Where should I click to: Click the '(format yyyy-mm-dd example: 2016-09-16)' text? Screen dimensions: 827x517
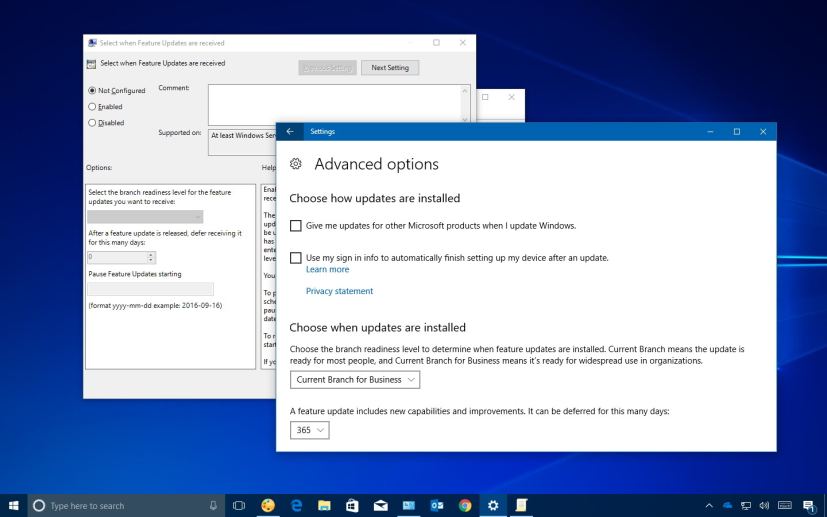pyautogui.click(x=155, y=305)
